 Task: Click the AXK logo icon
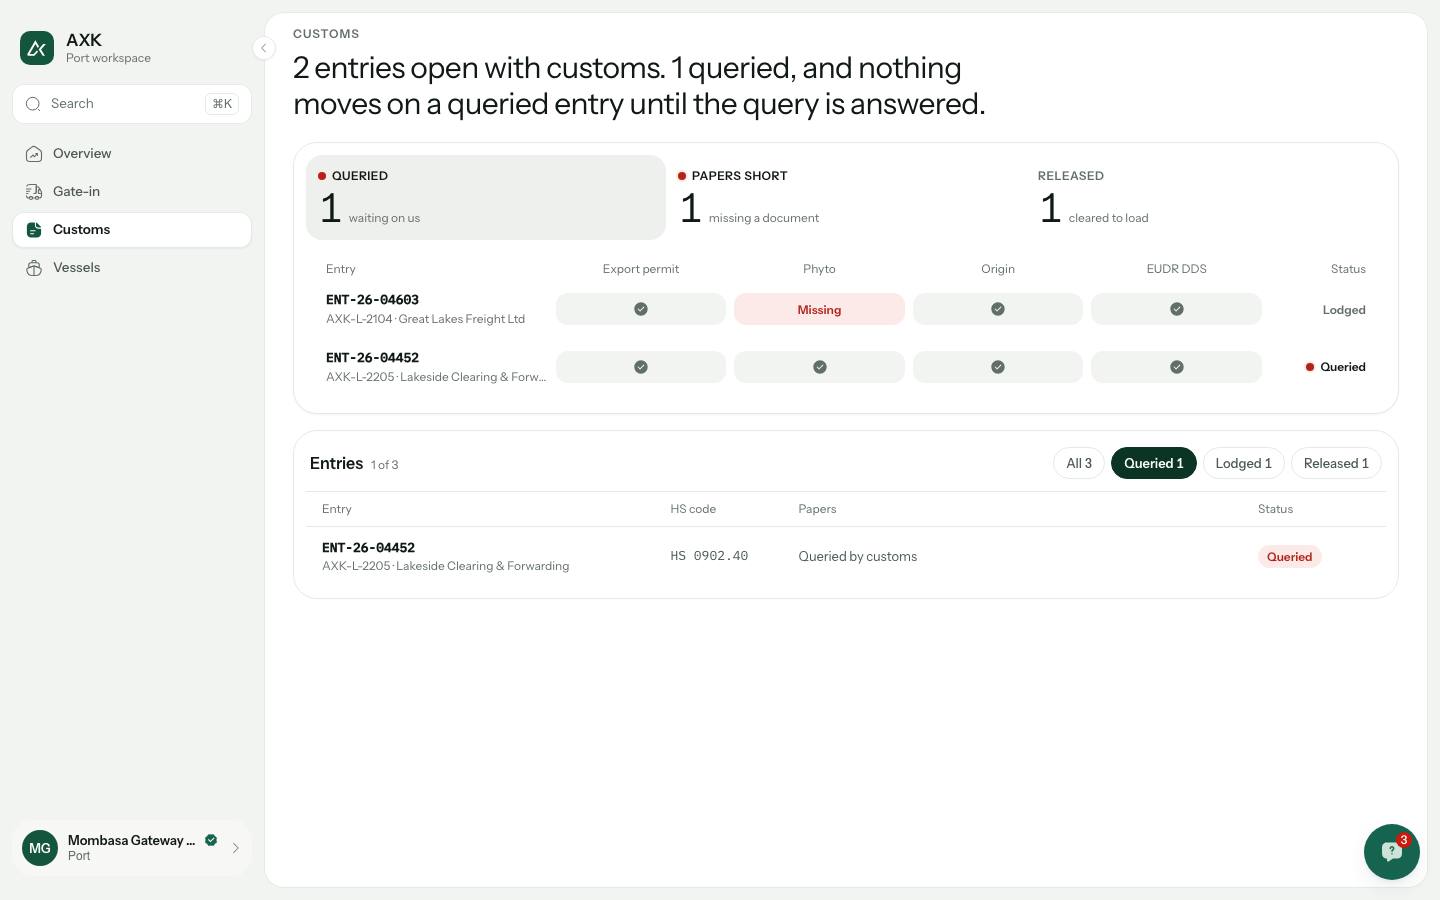37,48
